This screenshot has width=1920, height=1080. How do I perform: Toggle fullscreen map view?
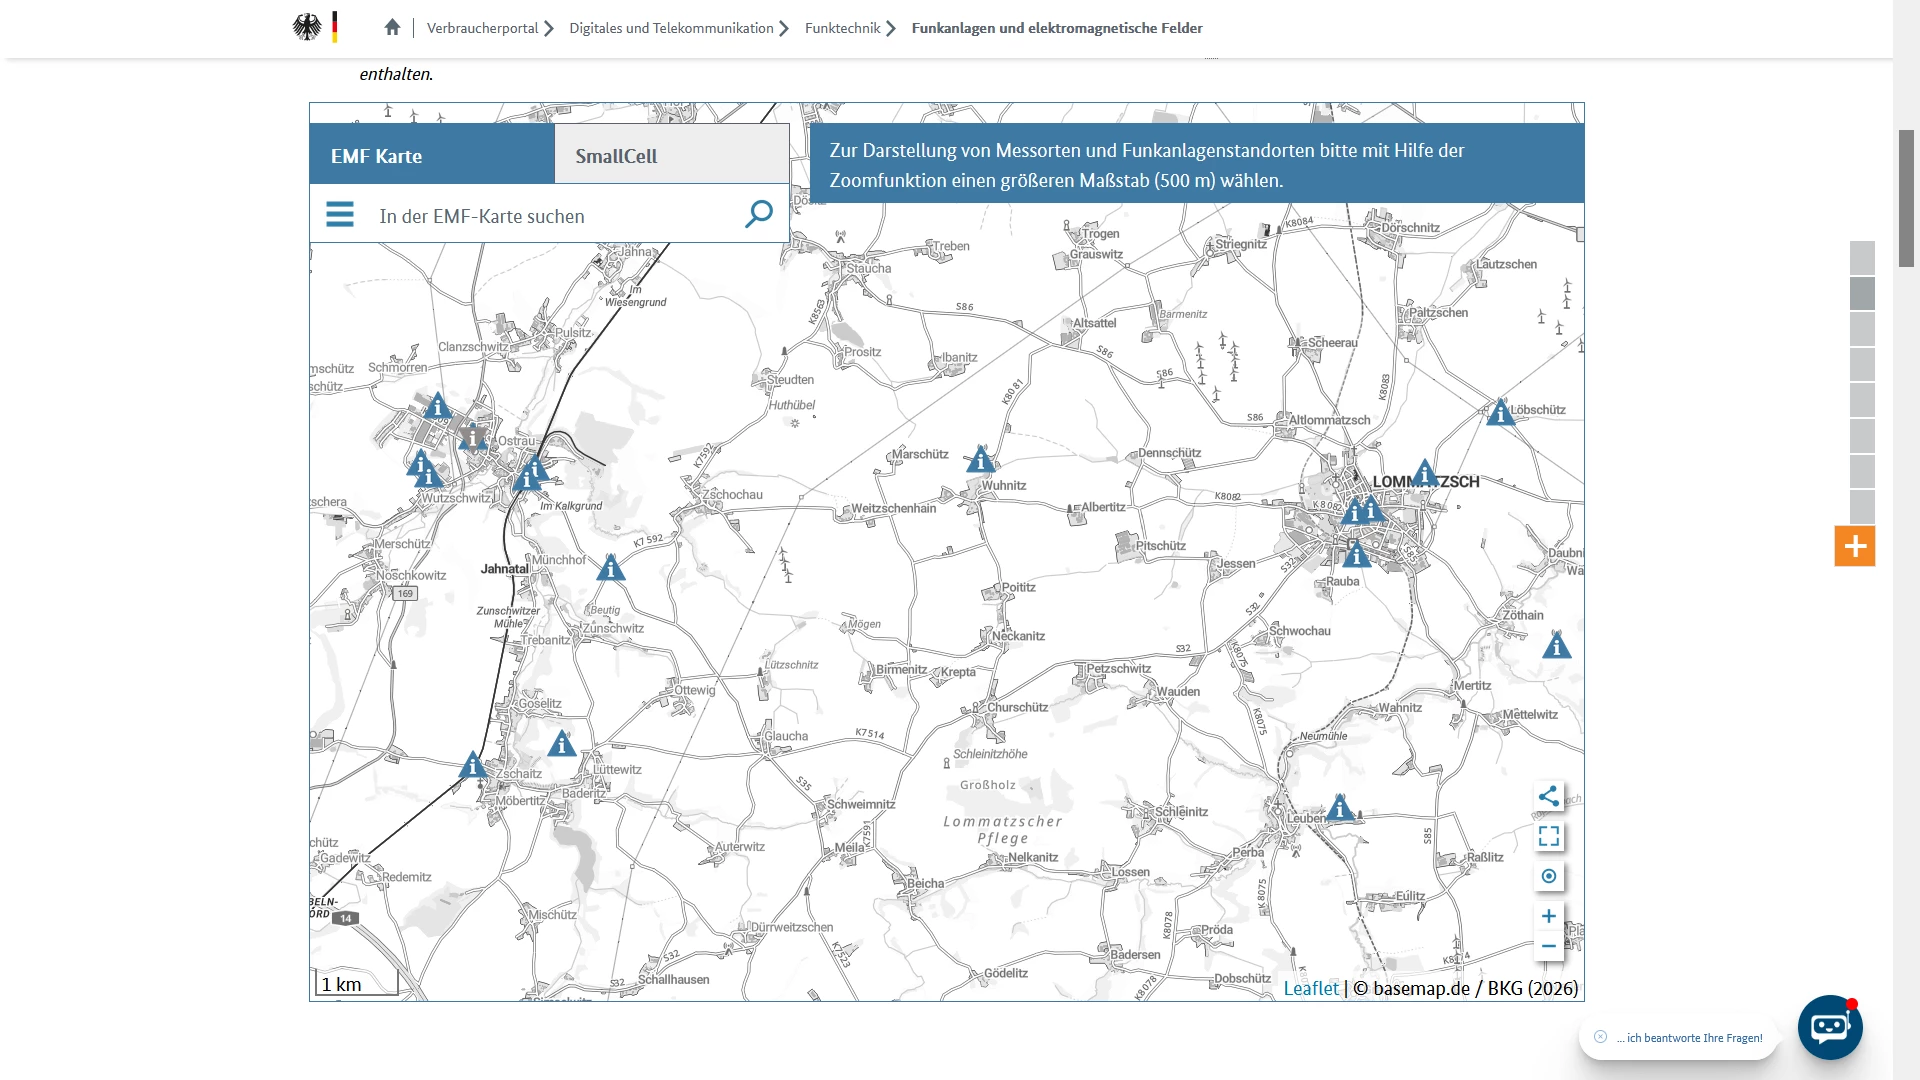1548,836
